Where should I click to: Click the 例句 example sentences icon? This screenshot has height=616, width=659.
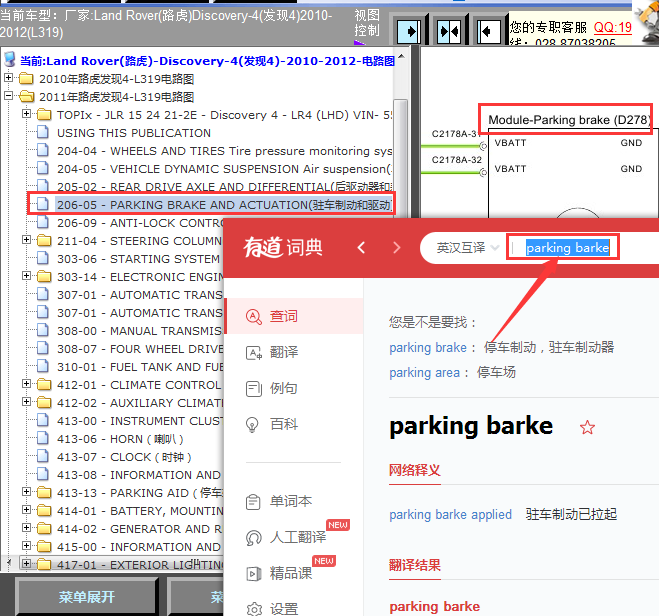[x=253, y=388]
